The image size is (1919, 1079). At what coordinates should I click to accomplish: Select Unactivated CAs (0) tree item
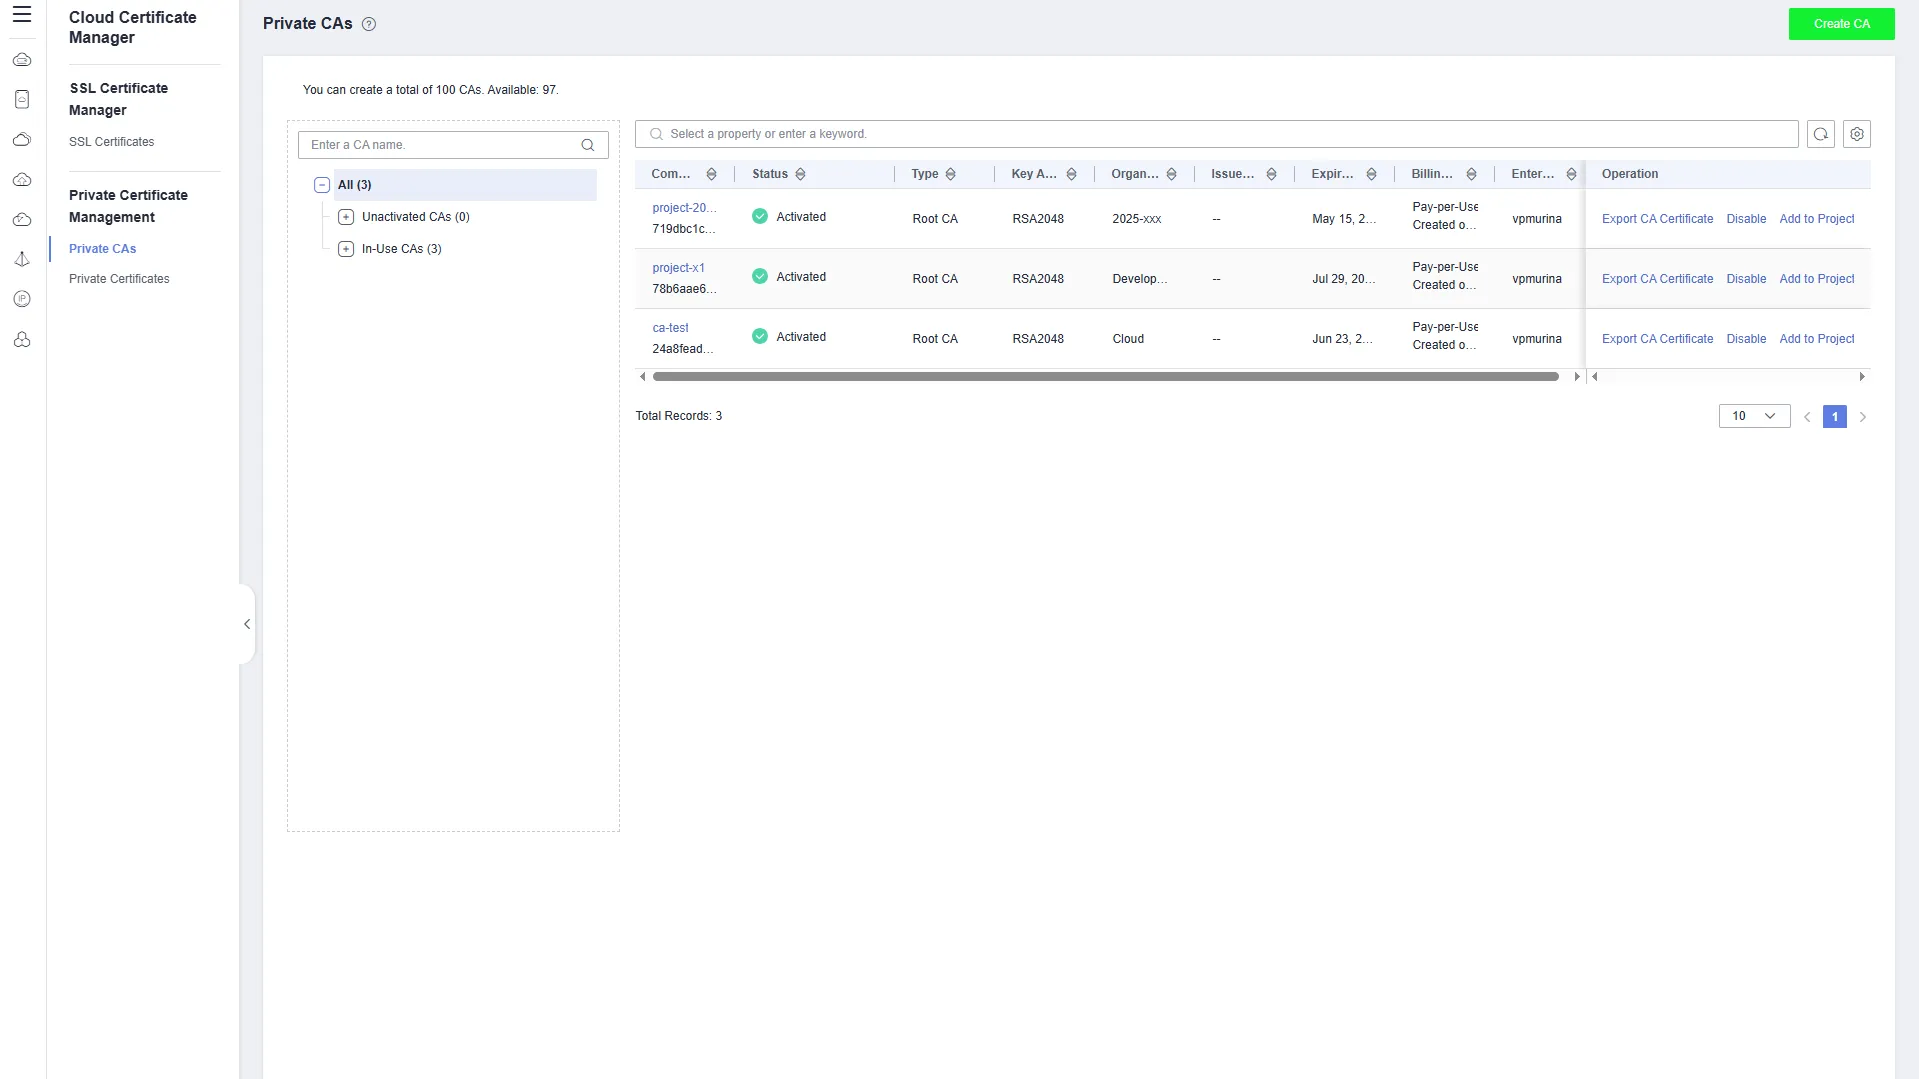(x=415, y=217)
